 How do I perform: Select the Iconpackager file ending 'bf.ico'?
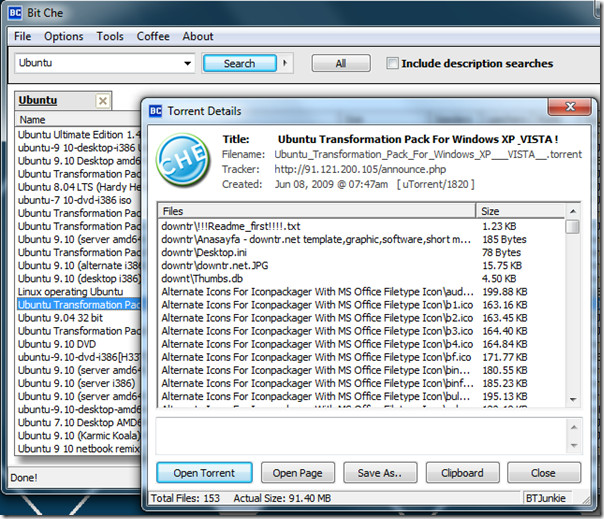click(x=361, y=357)
